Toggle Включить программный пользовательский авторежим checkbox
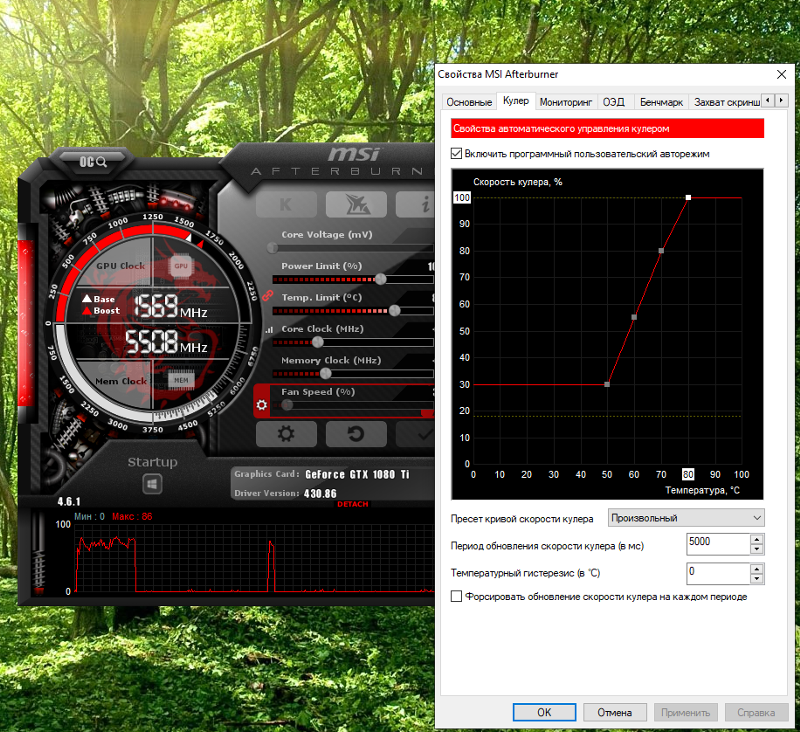The image size is (800, 732). point(457,154)
